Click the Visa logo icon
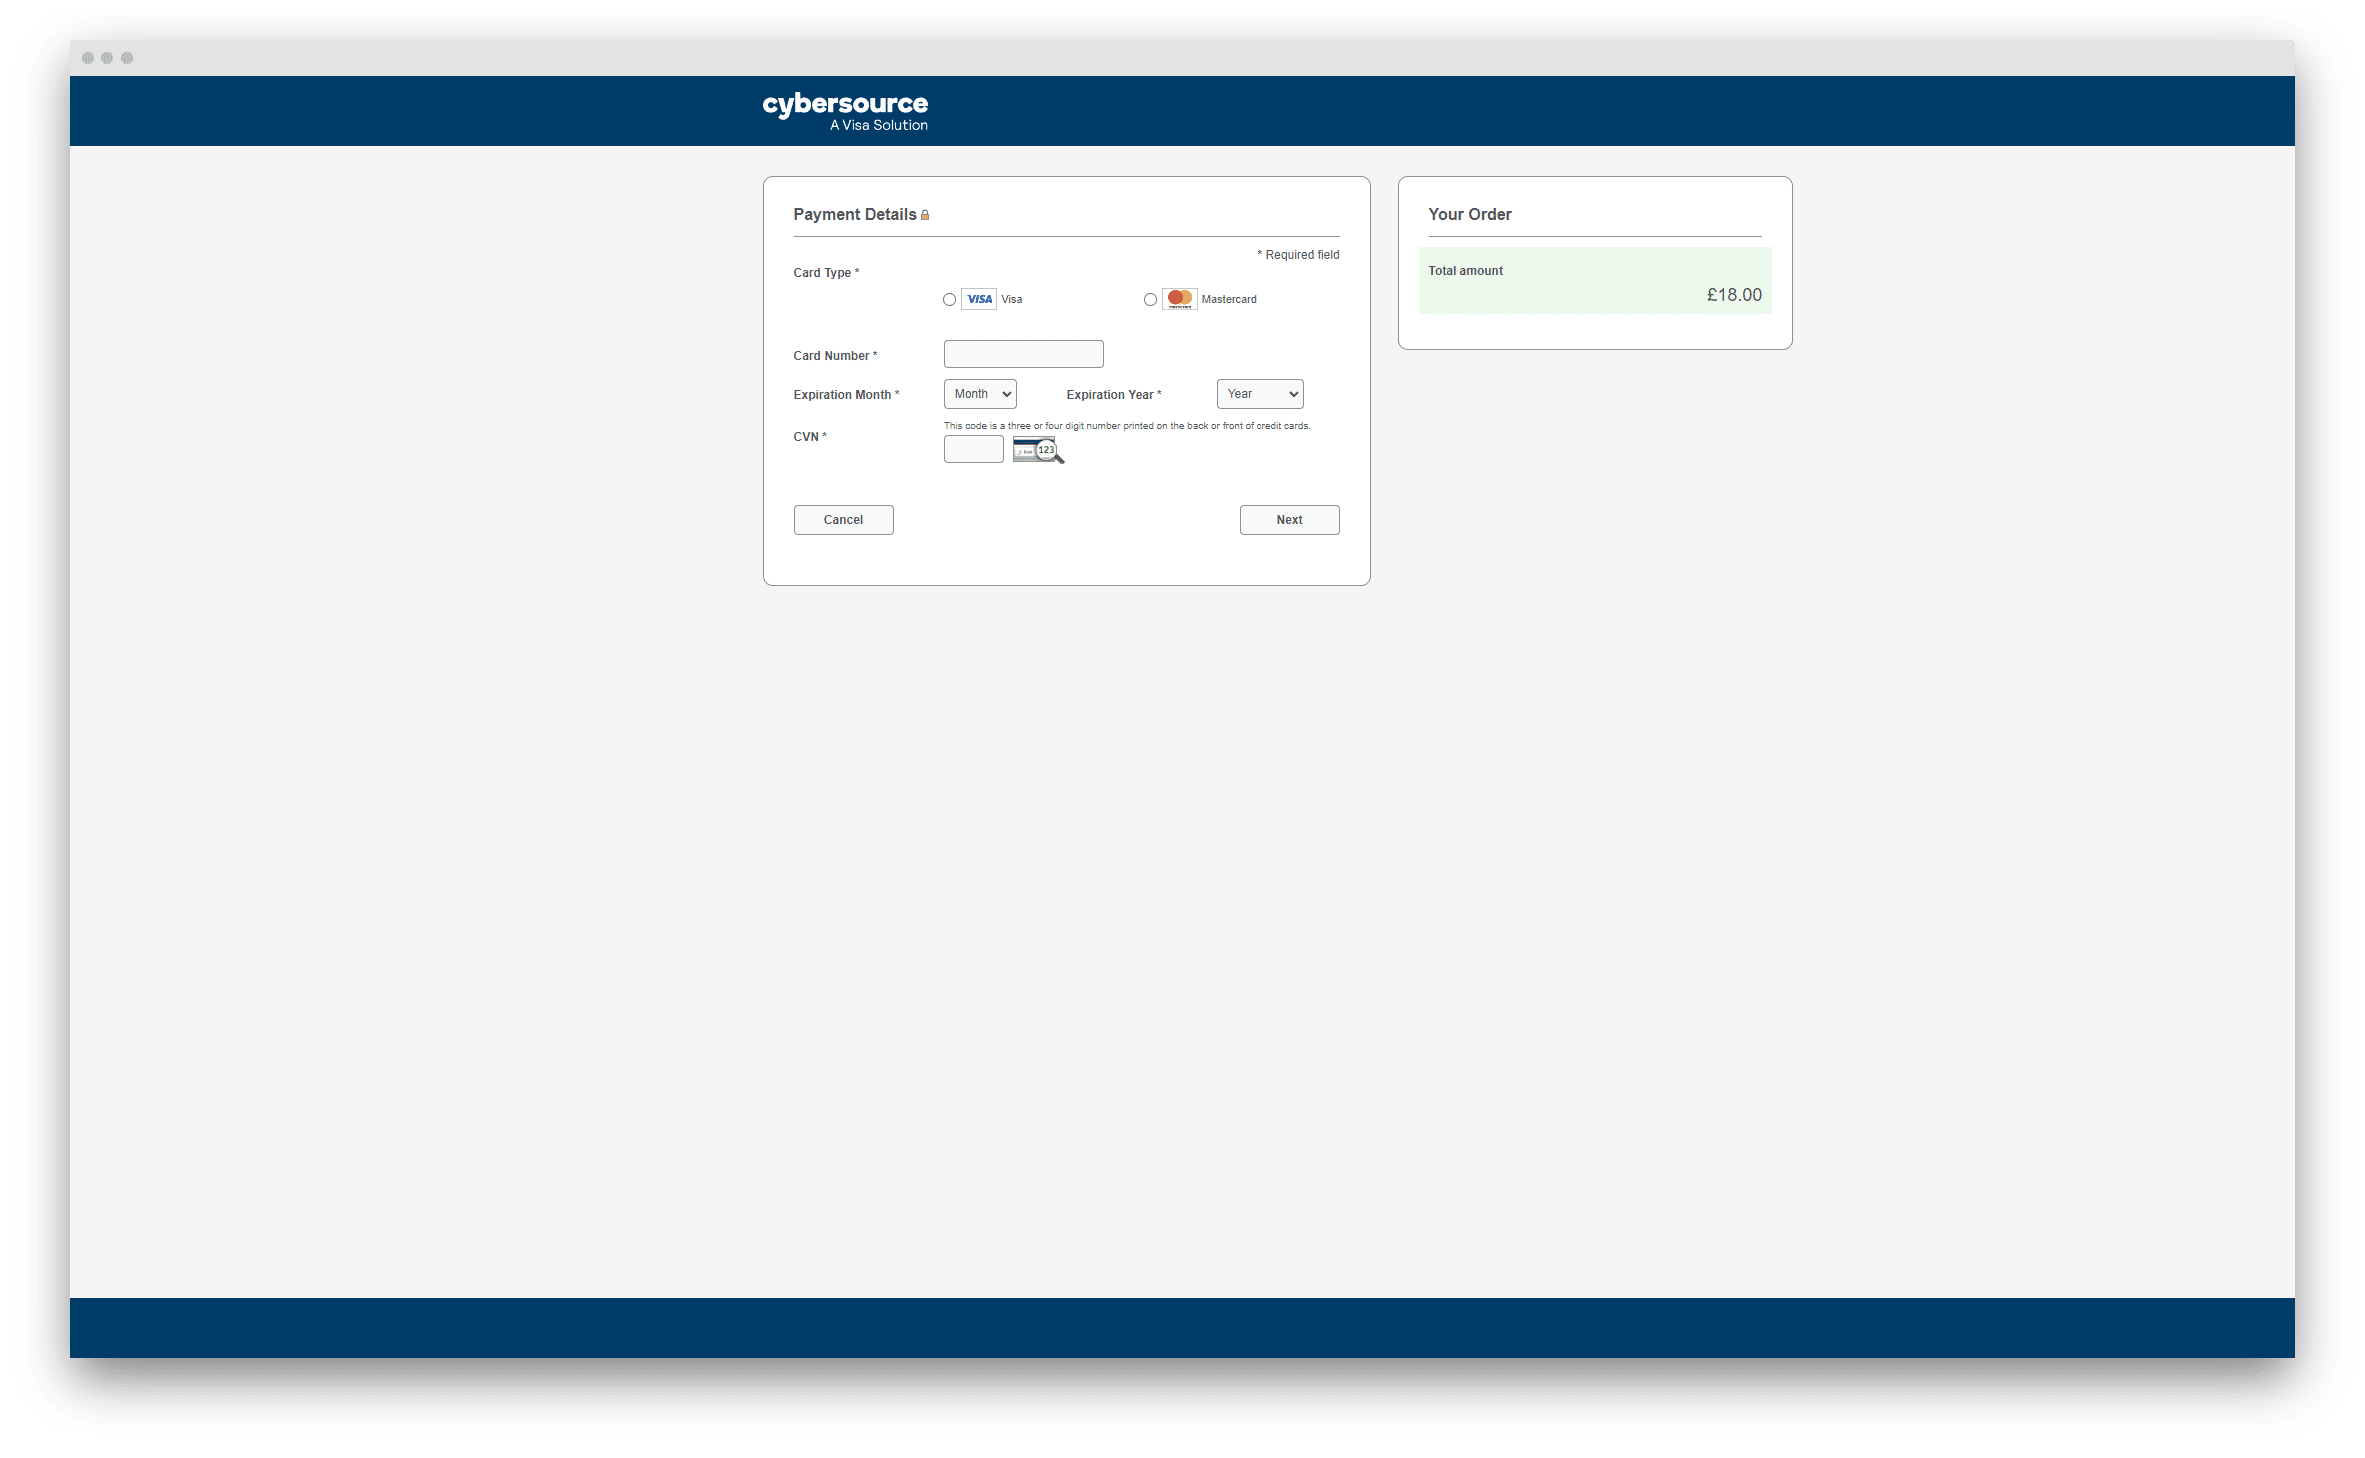The height and width of the screenshot is (1458, 2365). tap(979, 299)
